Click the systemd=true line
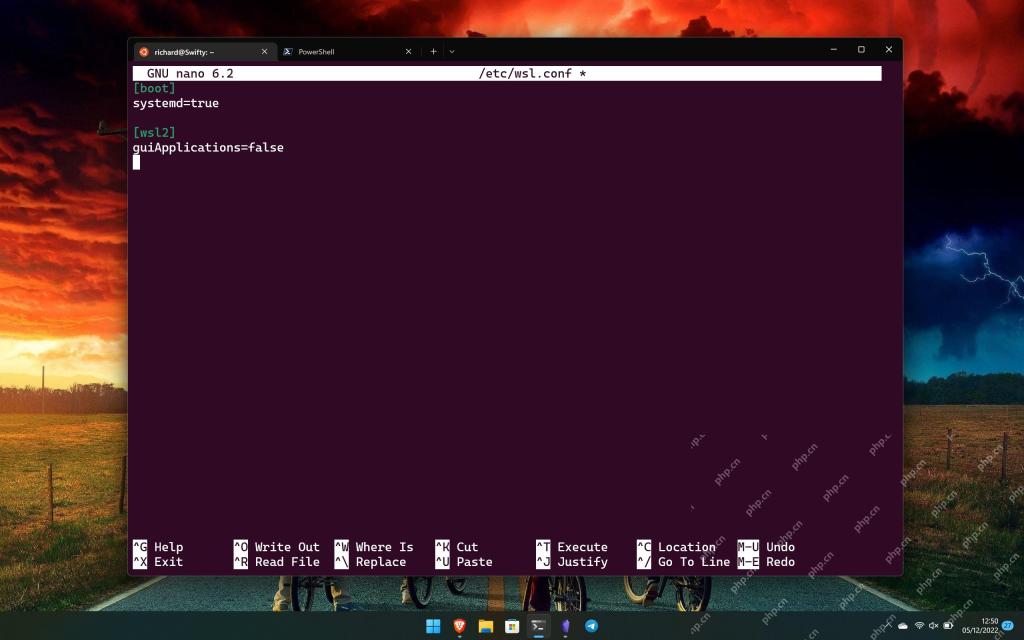Screen dimensions: 1024x640 click(176, 103)
